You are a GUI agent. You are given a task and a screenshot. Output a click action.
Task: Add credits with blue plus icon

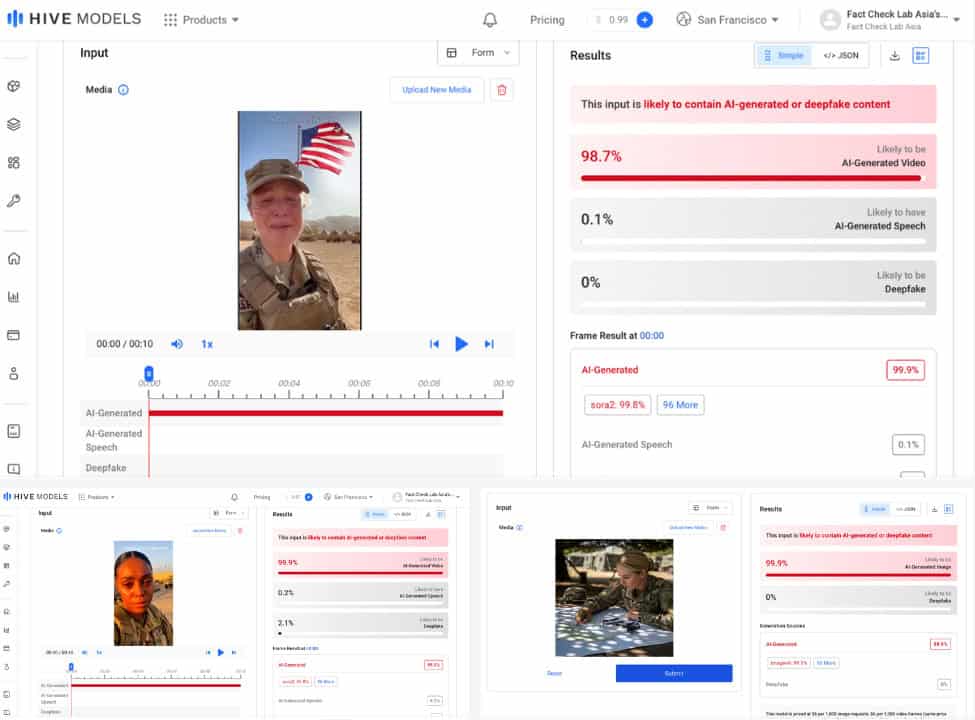645,20
